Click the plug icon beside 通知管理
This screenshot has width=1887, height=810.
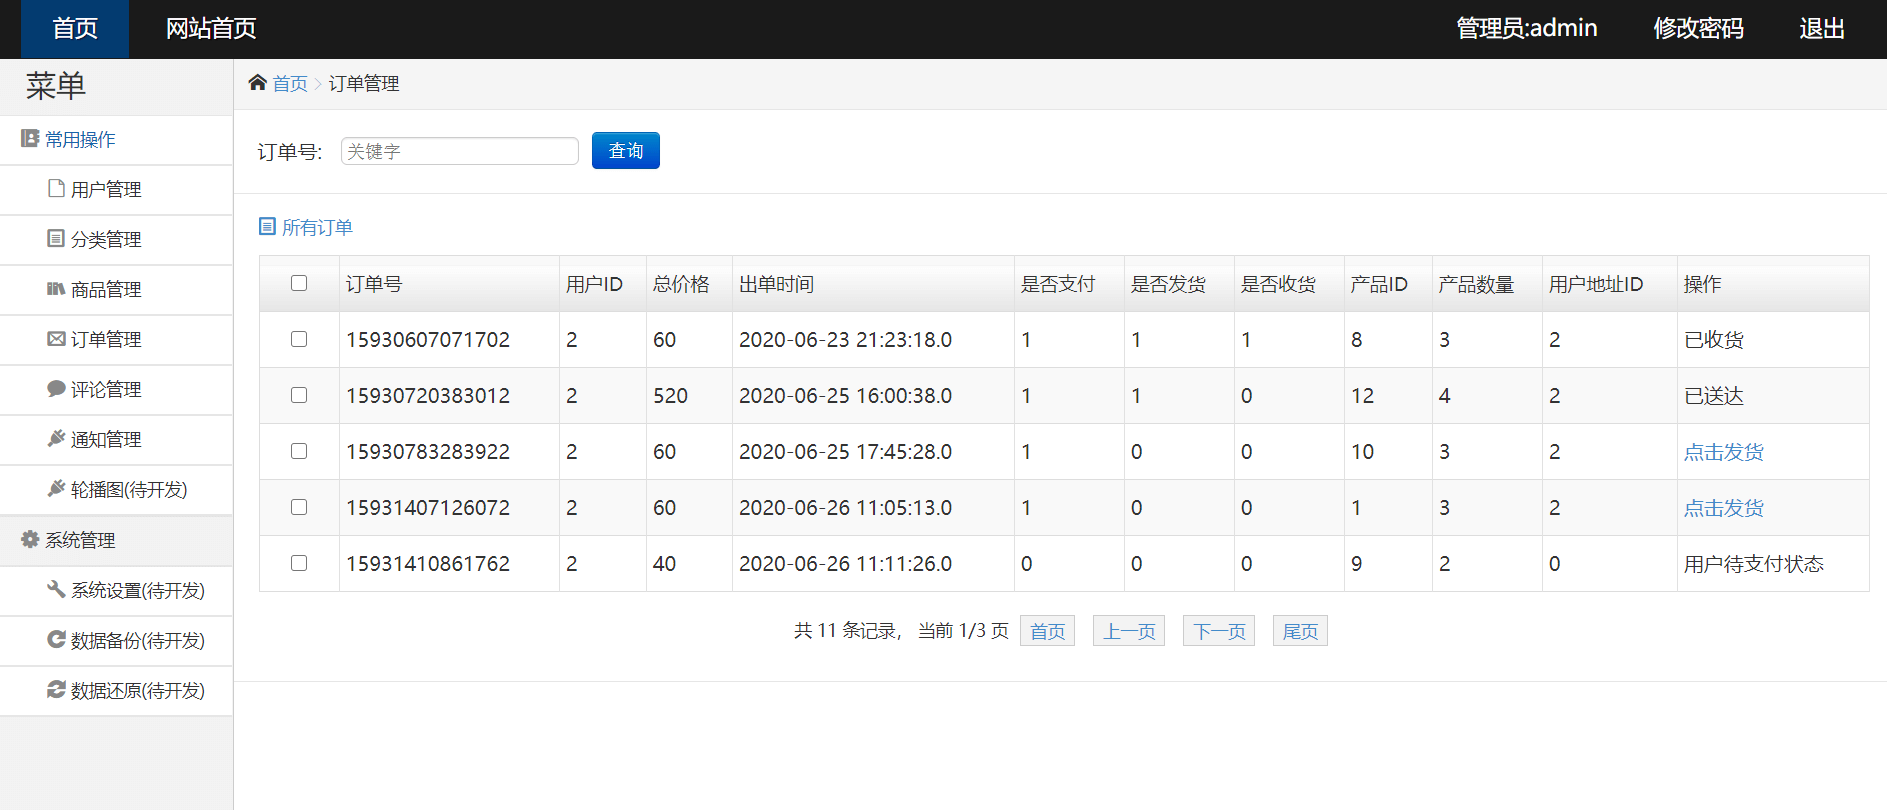[x=56, y=438]
